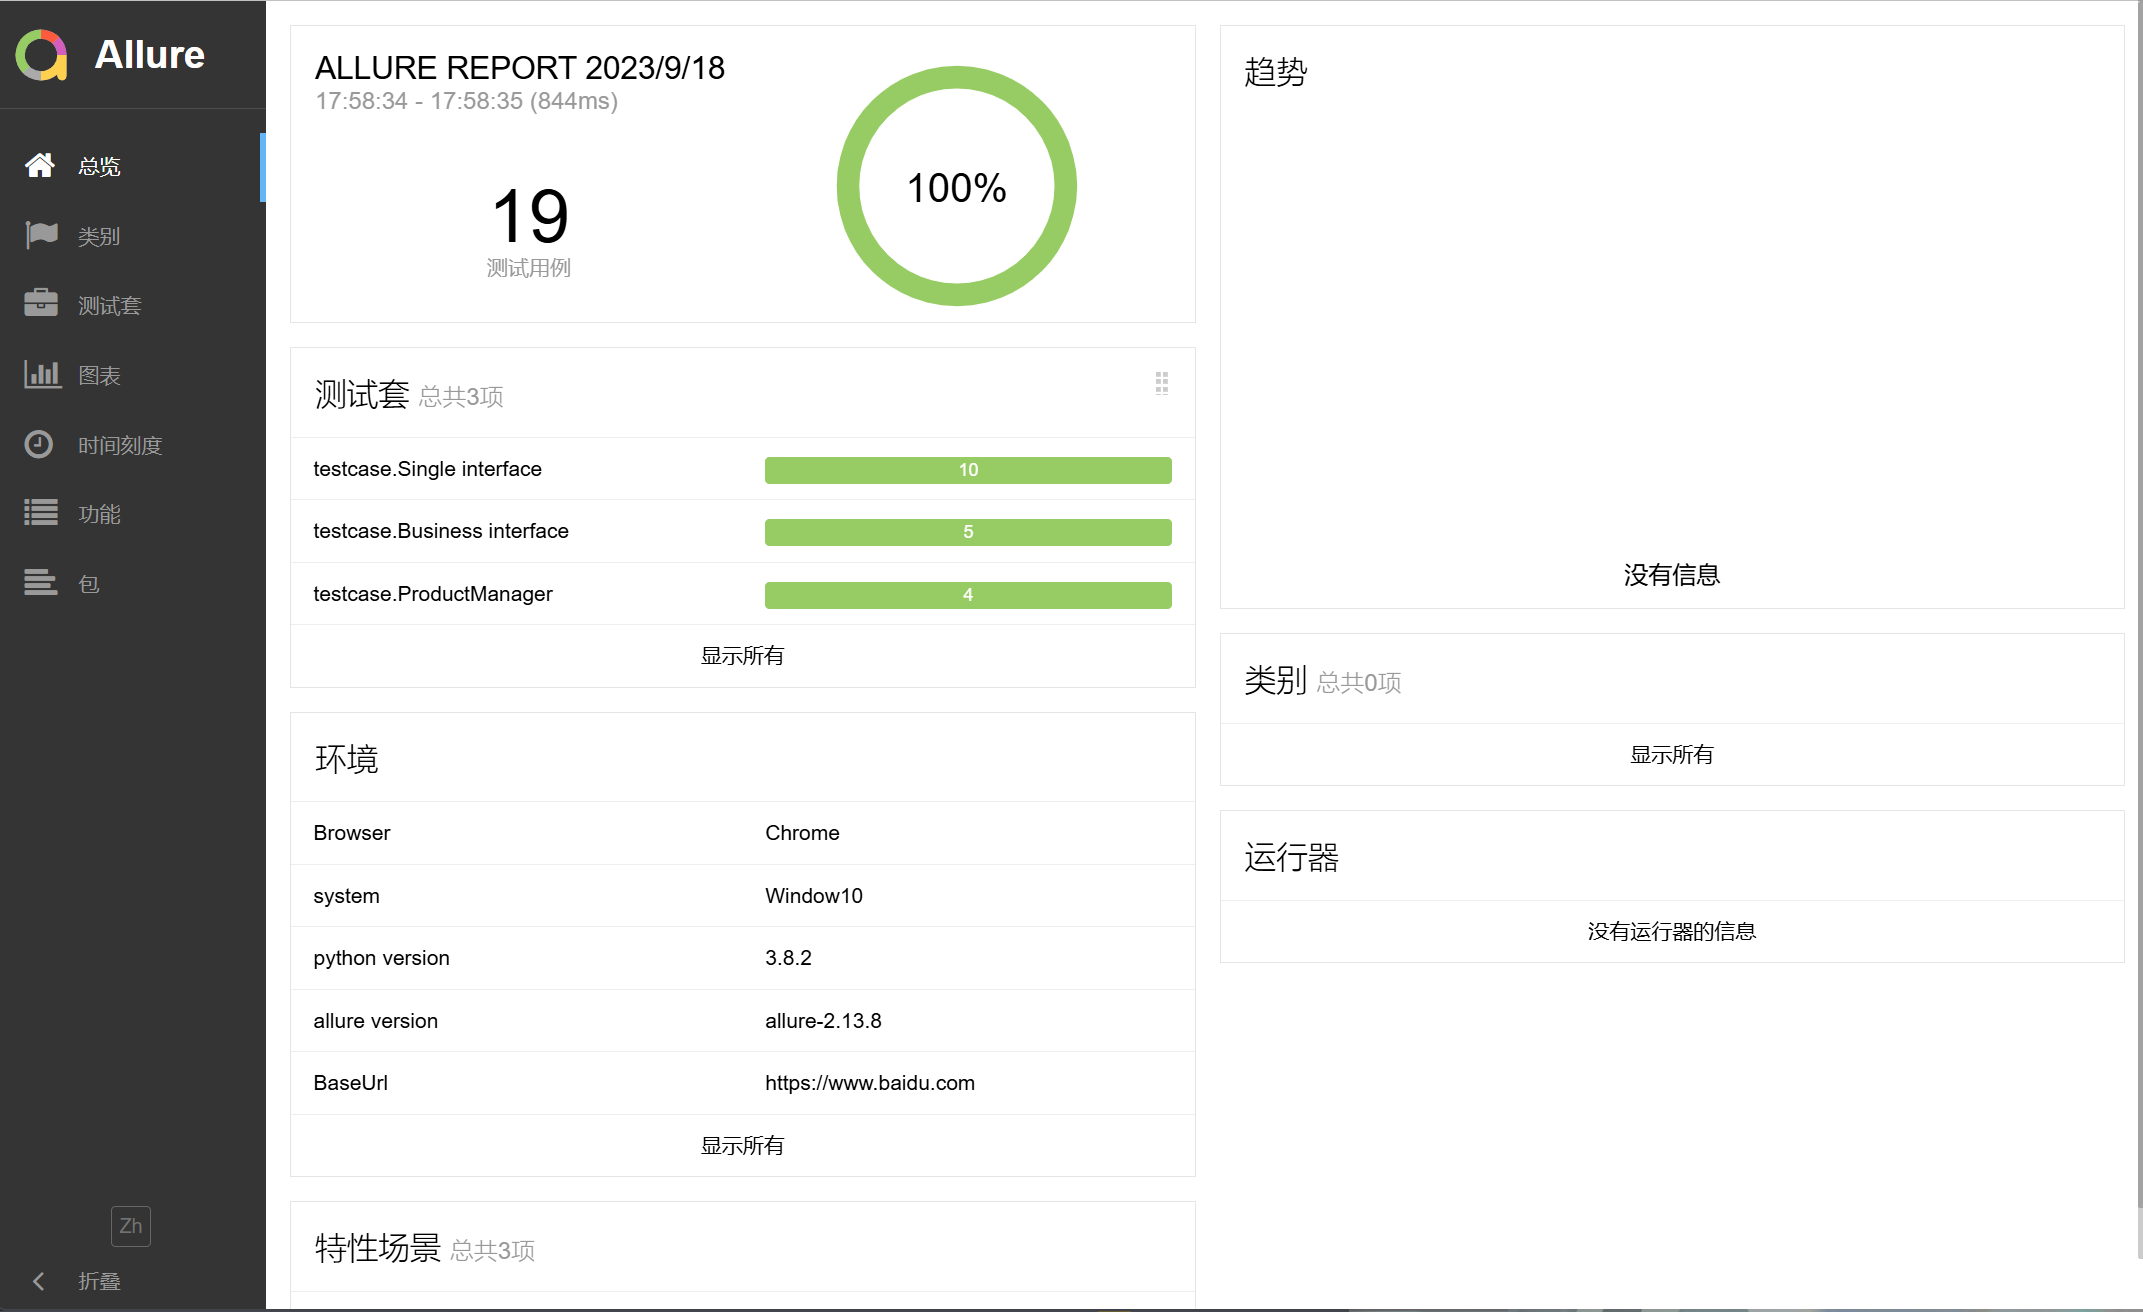
Task: Click the drag handle on 测试套 widget
Action: click(x=1162, y=383)
